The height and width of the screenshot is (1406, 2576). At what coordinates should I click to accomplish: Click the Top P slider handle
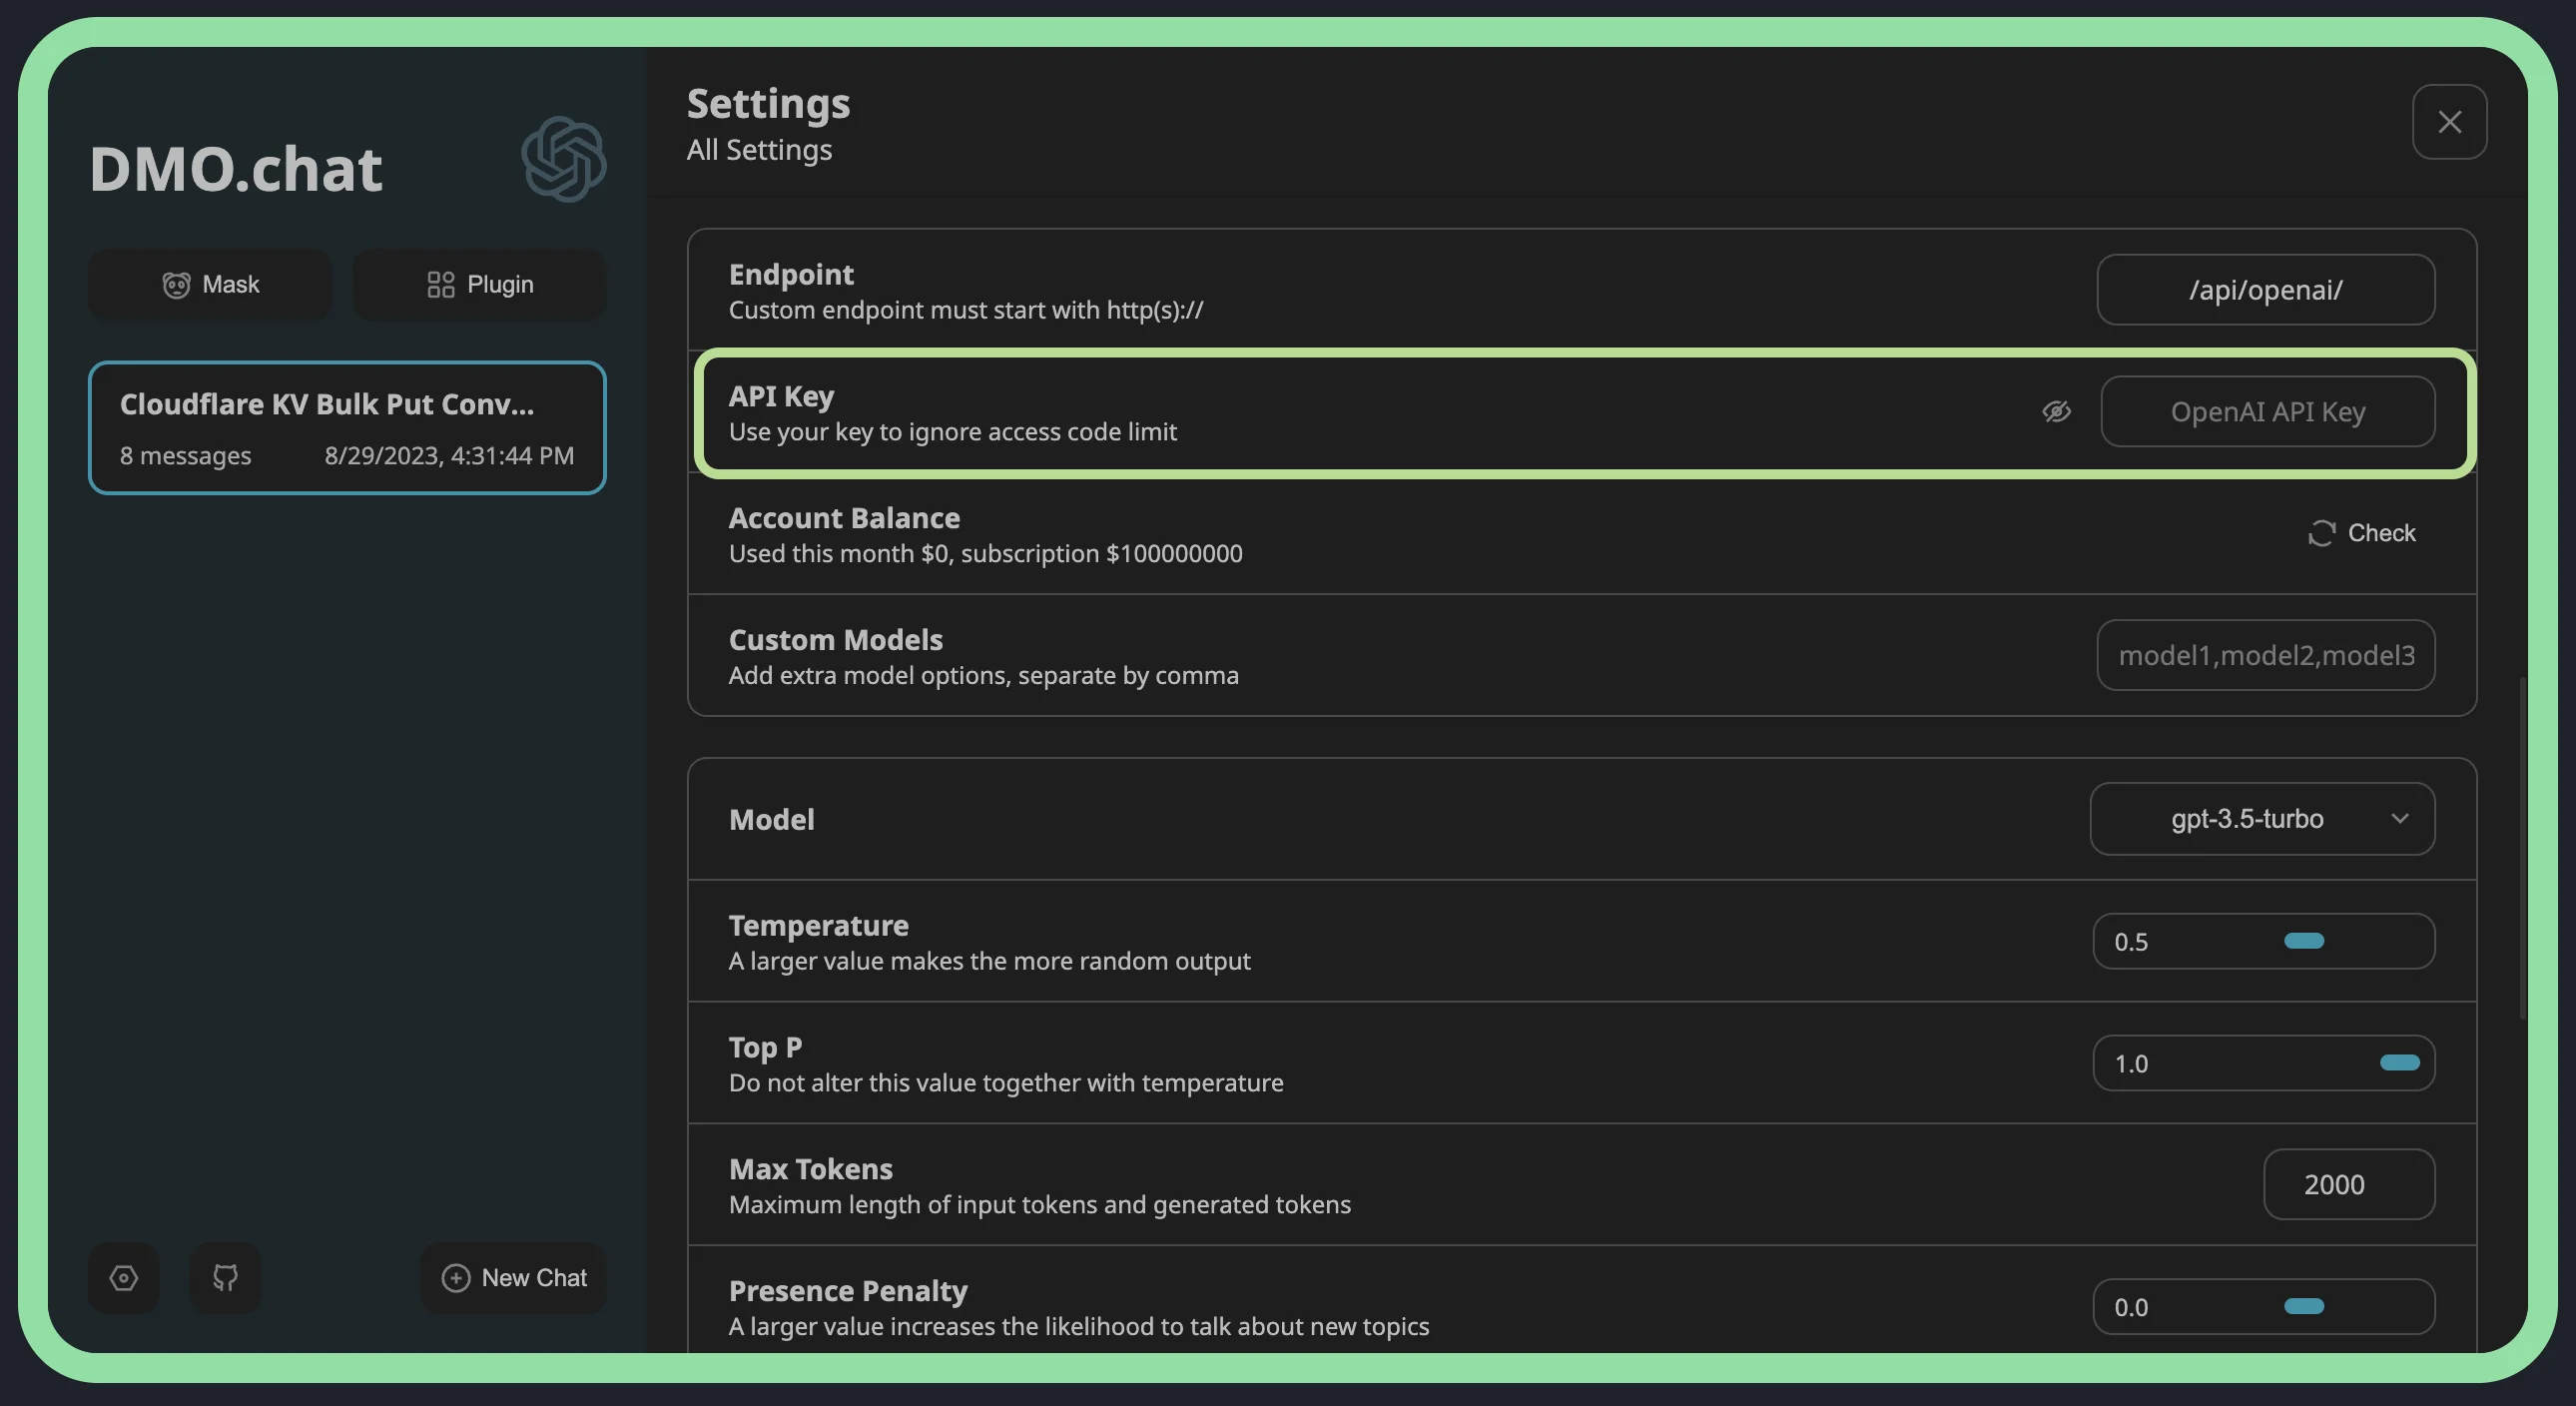click(2399, 1063)
